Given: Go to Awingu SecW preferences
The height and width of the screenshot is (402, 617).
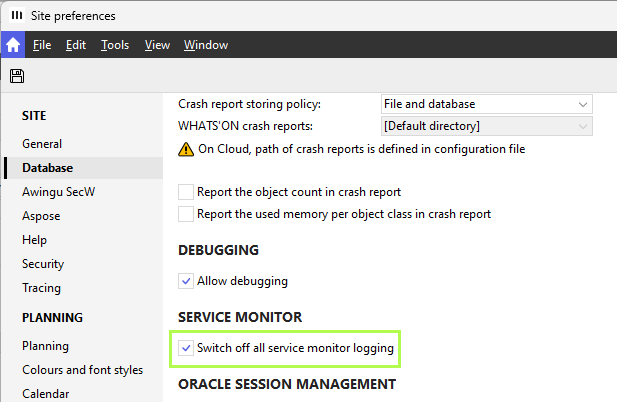Looking at the screenshot, I should tap(58, 192).
